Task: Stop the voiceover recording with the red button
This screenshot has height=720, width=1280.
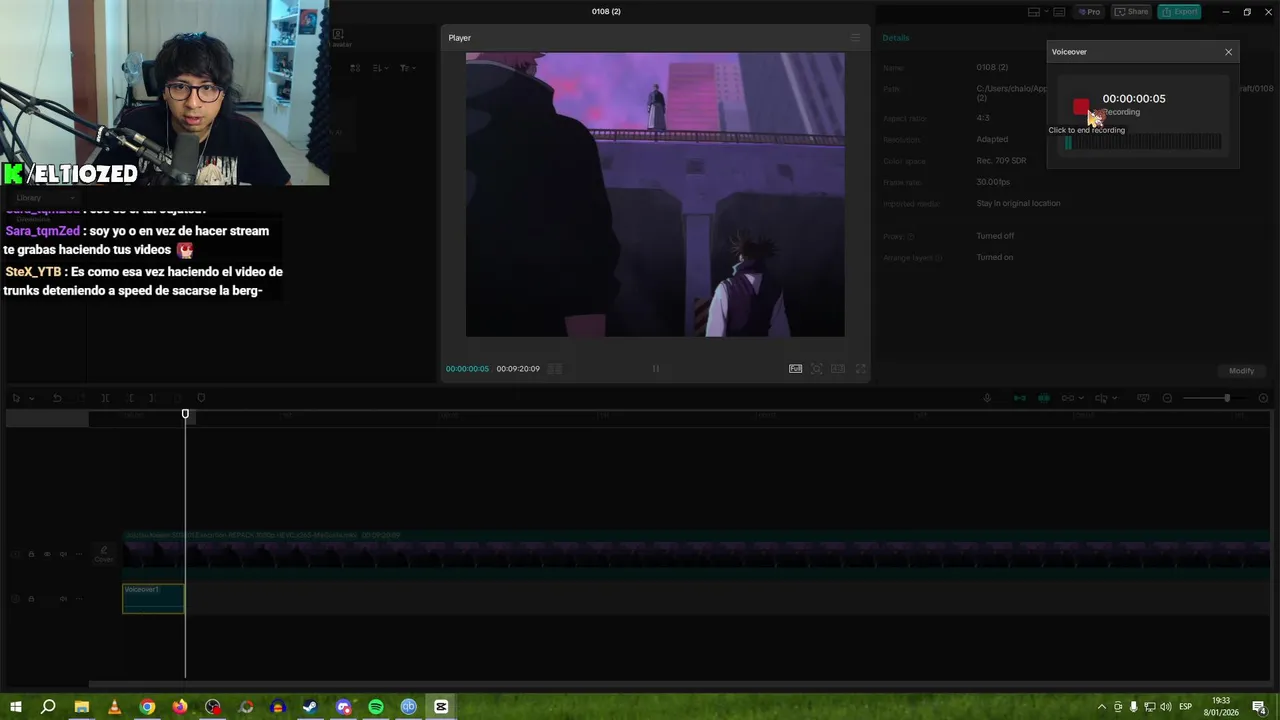Action: [1081, 106]
